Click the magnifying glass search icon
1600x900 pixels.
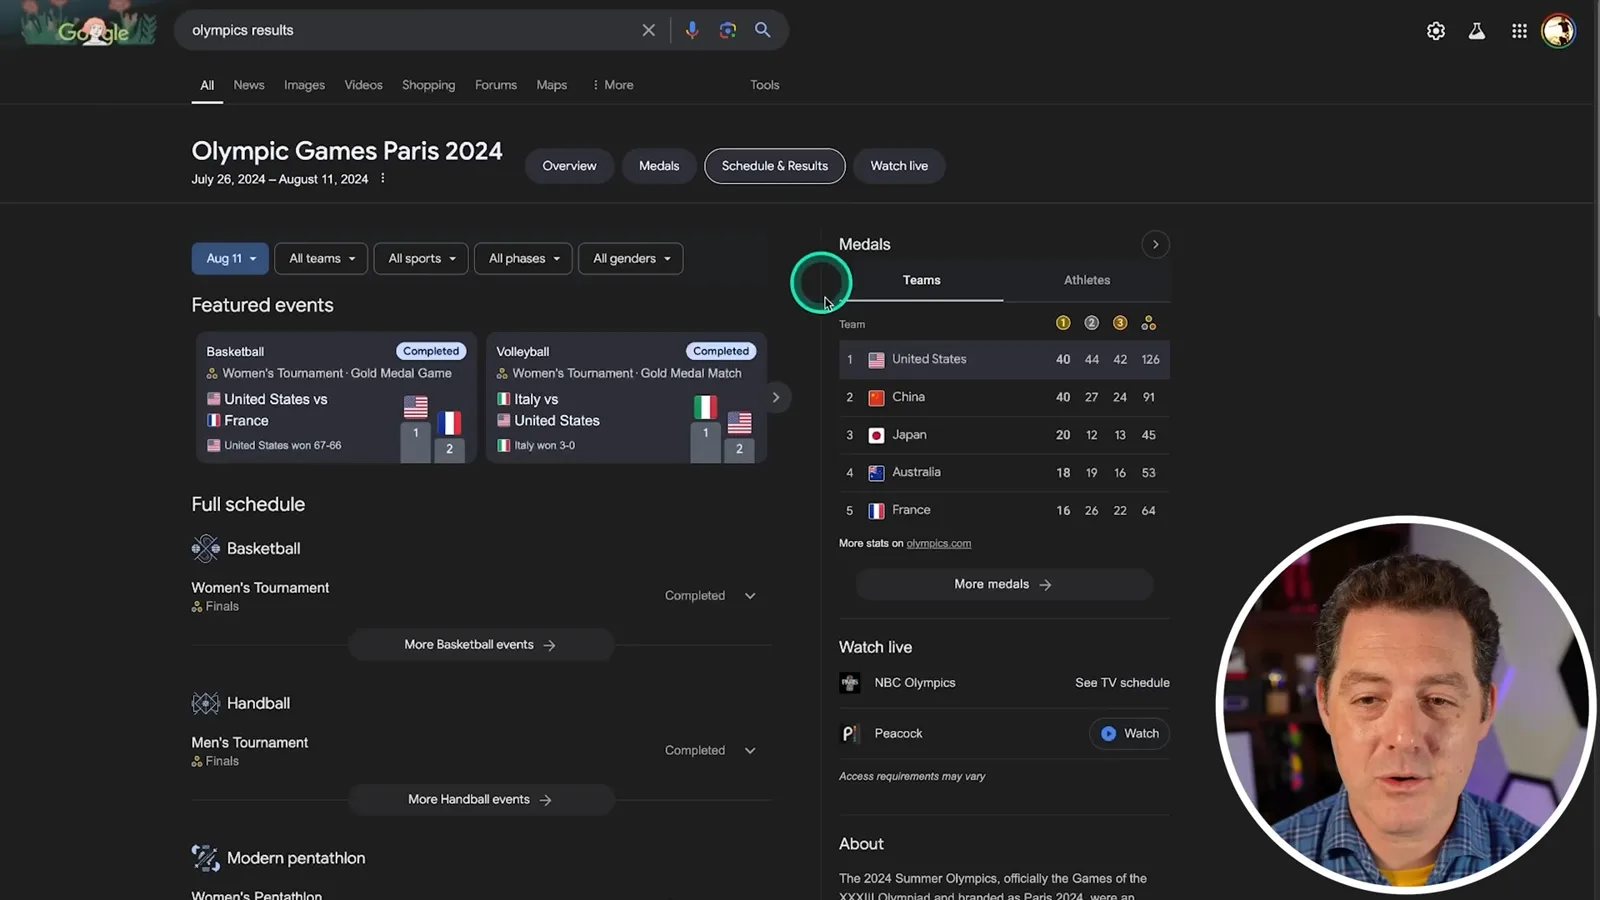coord(763,30)
